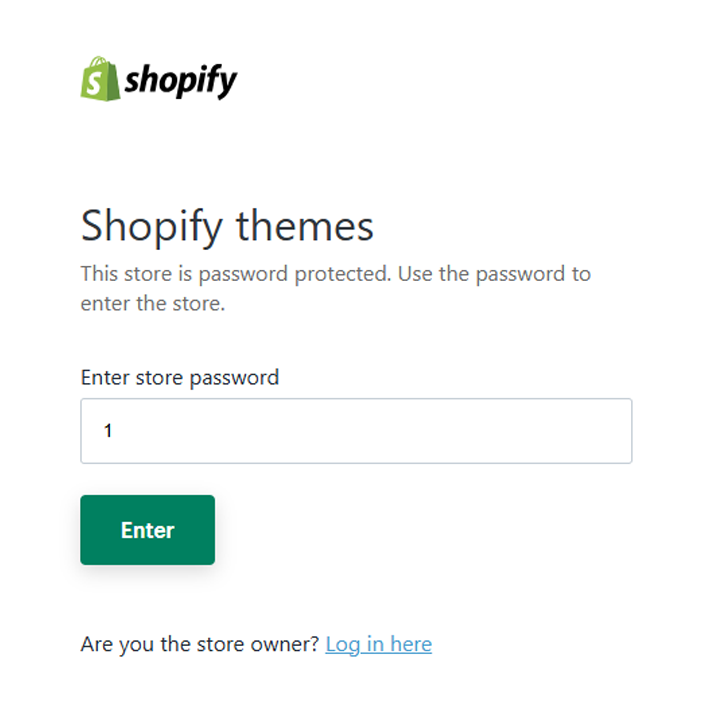Place cursor after the typed "1" character

[x=114, y=431]
